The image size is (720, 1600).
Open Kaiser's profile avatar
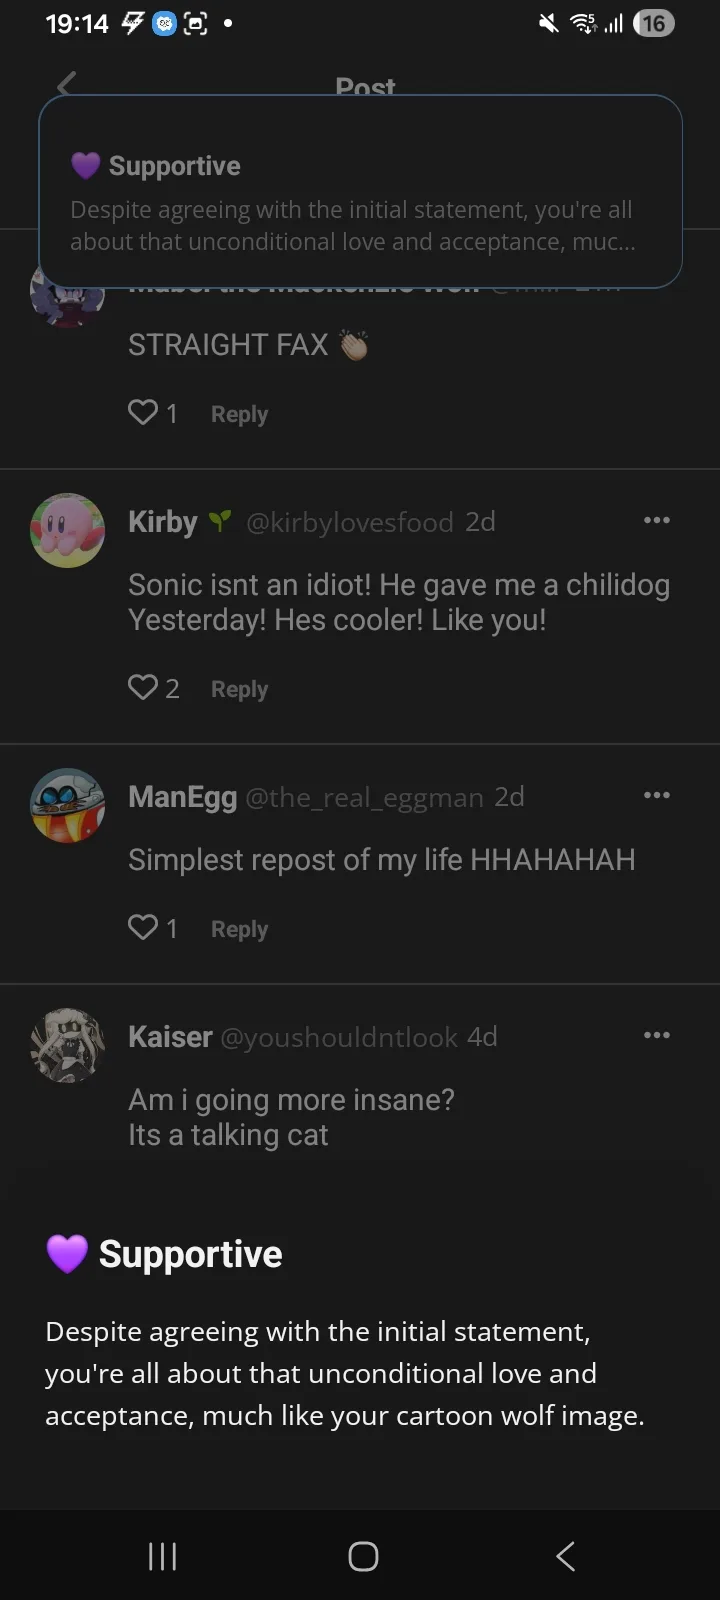click(x=67, y=1045)
